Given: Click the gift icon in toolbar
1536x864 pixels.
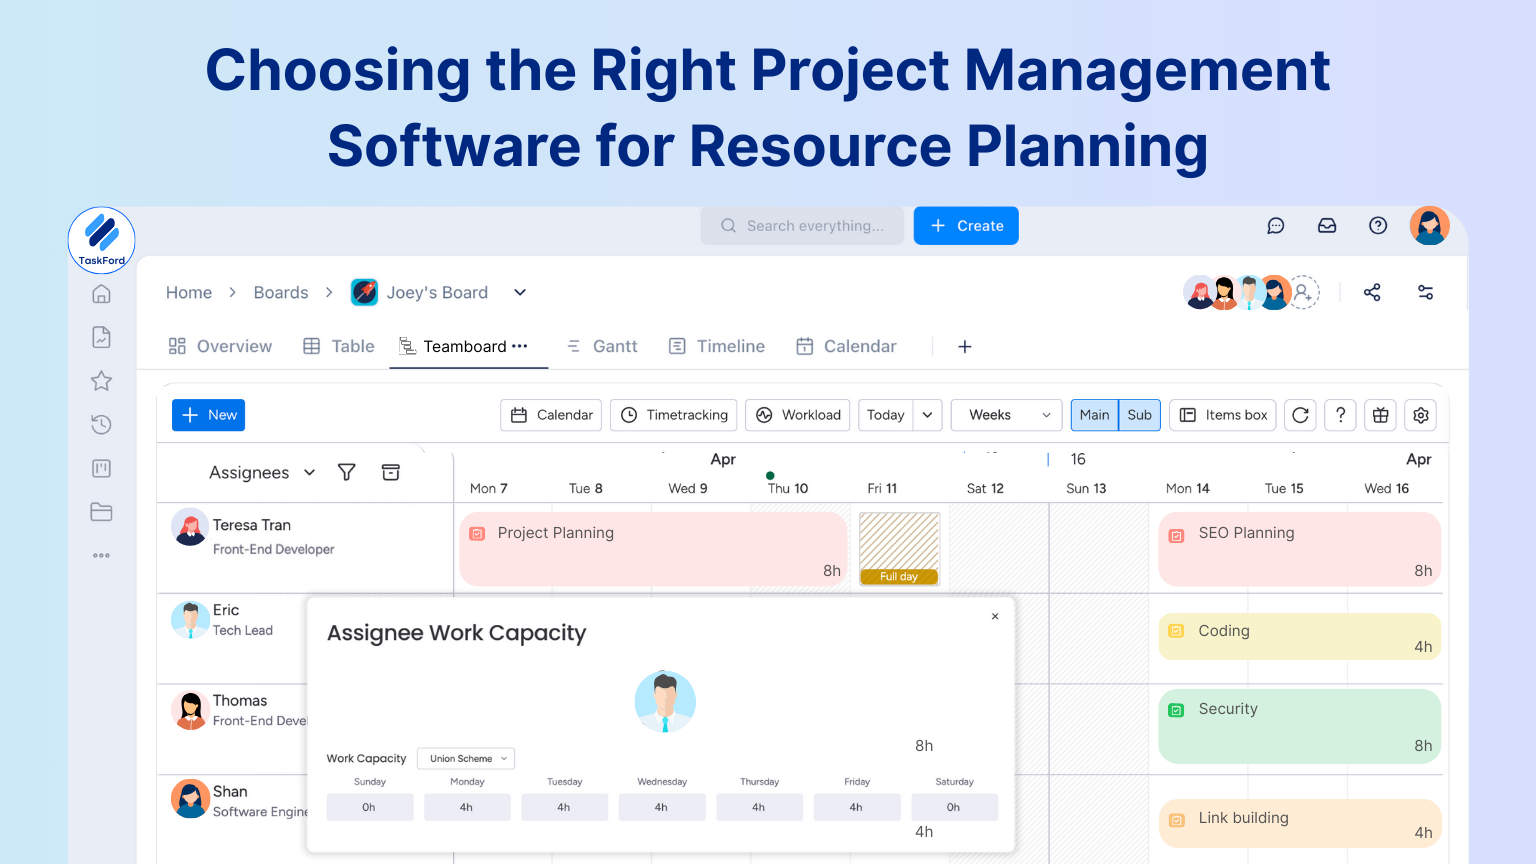Looking at the screenshot, I should 1381,415.
